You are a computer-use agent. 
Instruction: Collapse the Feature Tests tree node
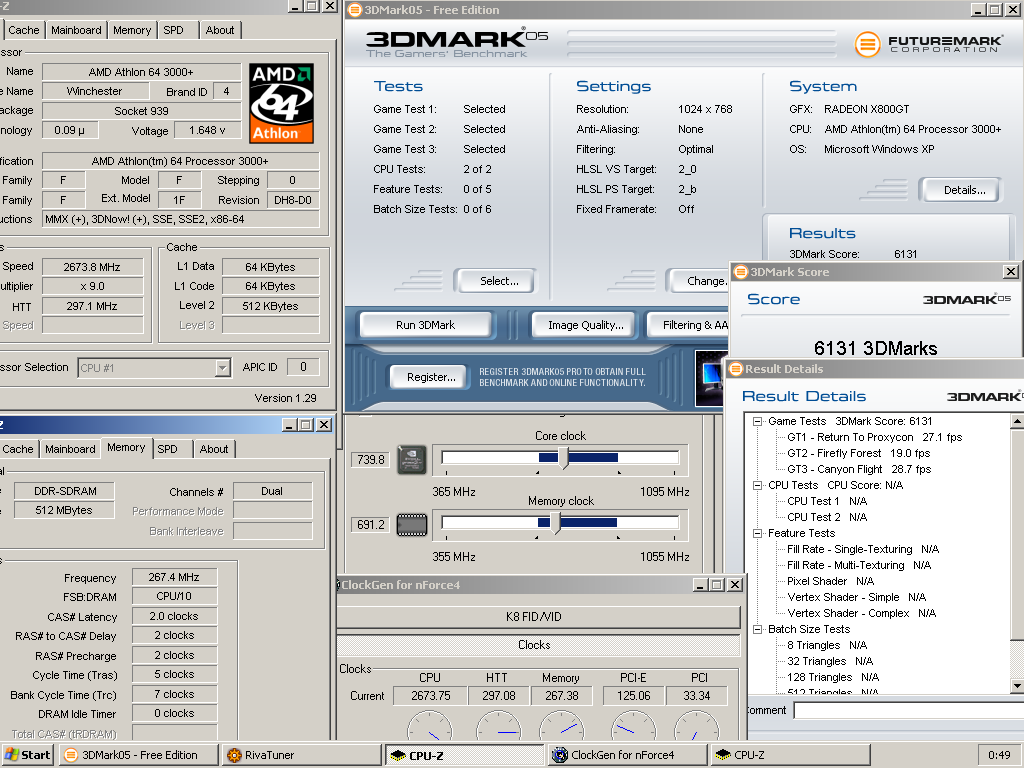[758, 534]
